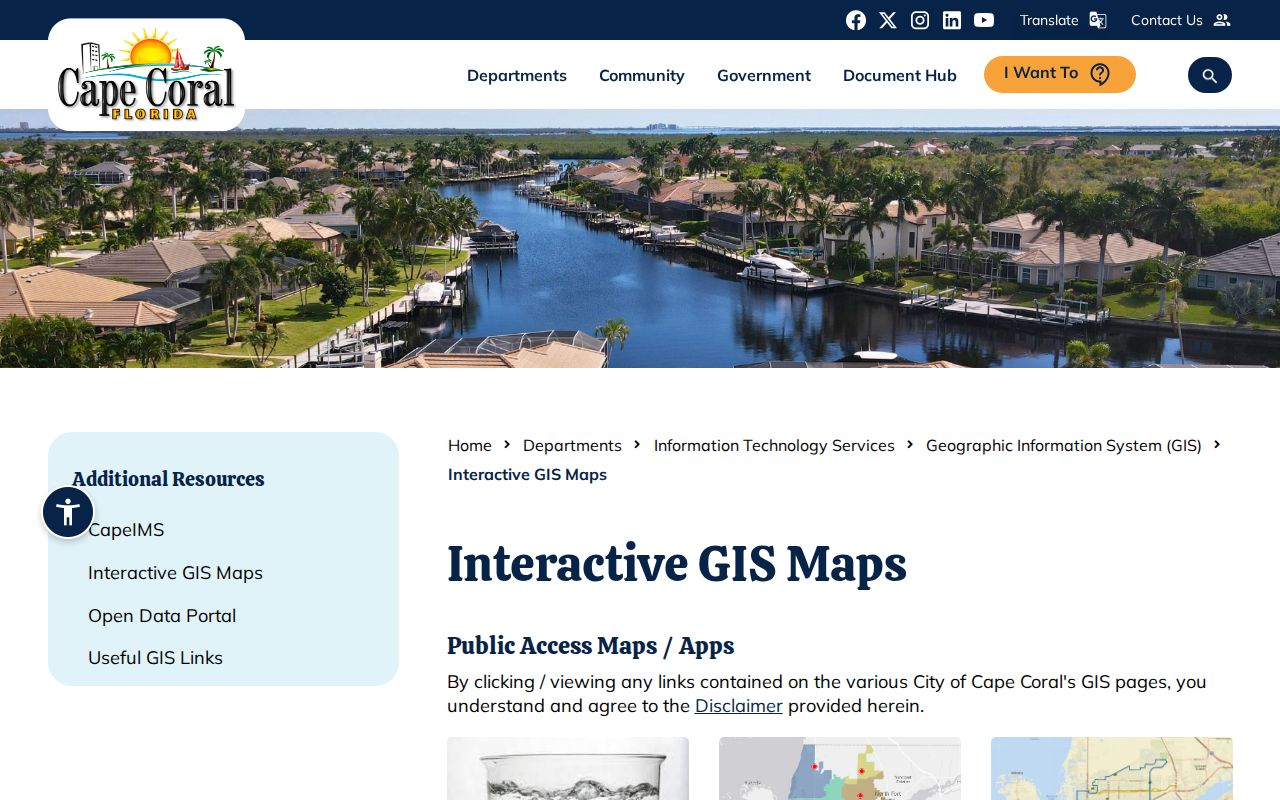Click the Public Access Maps / Apps heading
The width and height of the screenshot is (1280, 800).
click(x=591, y=646)
